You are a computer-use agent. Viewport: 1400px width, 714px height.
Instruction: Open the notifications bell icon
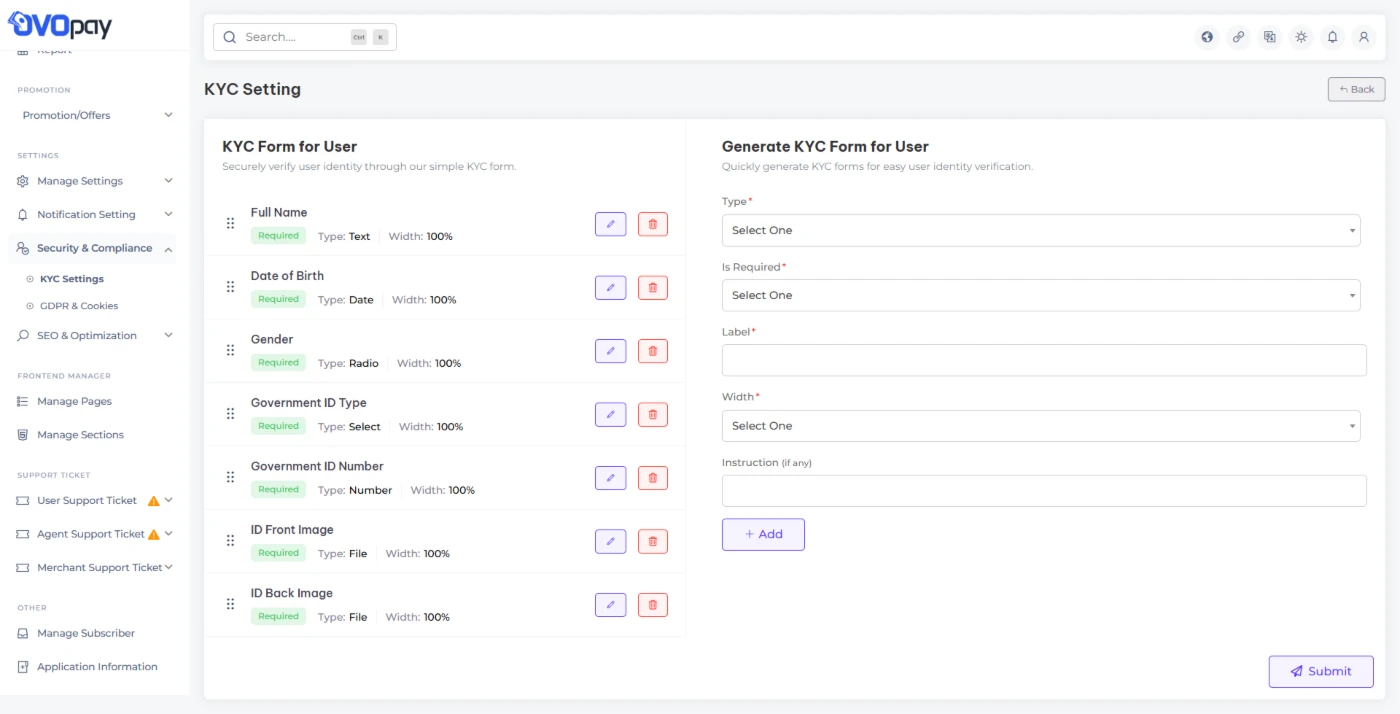click(1332, 37)
